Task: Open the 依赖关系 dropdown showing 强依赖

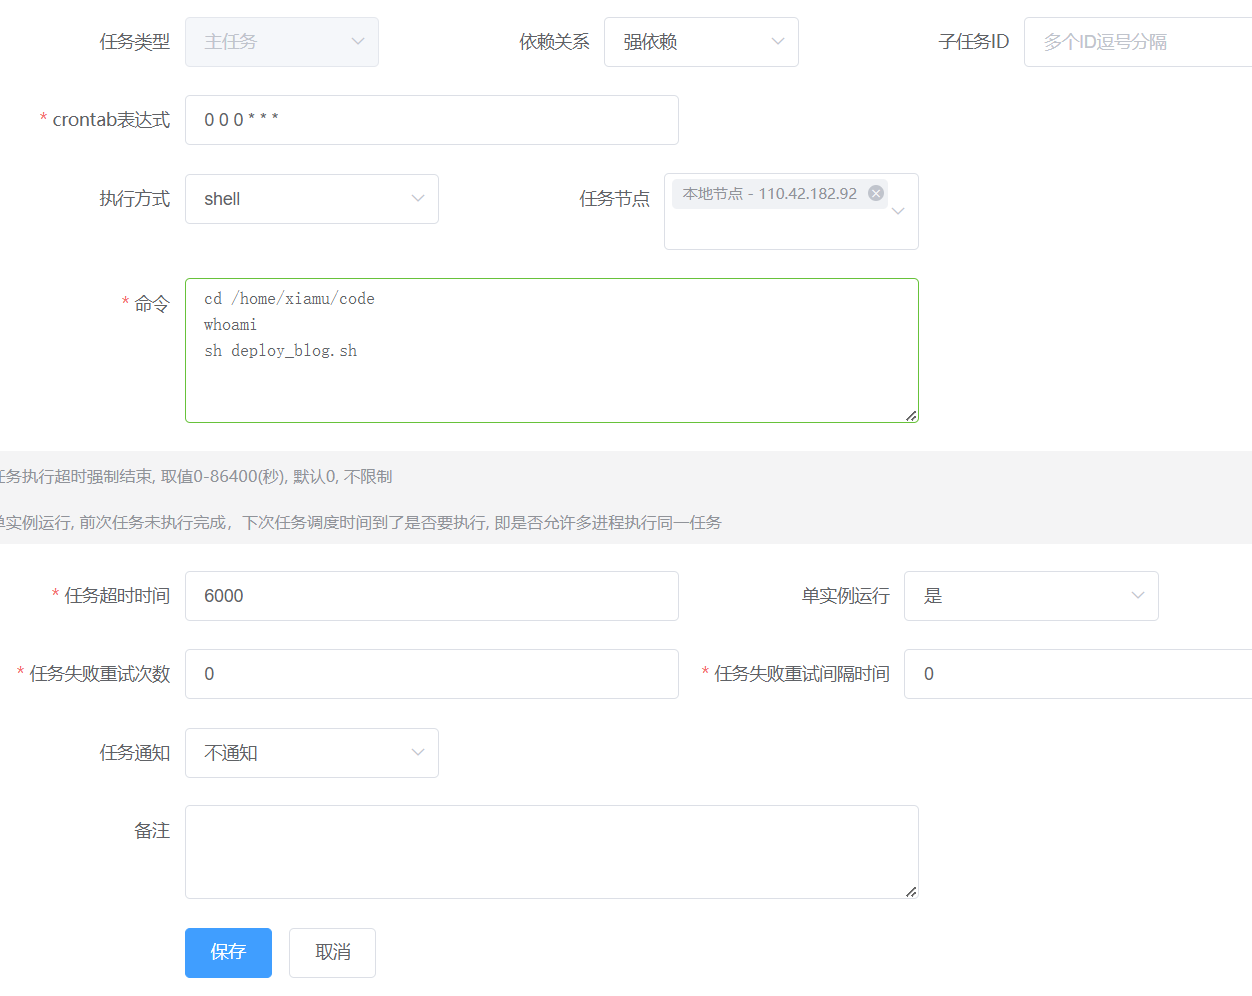Action: pyautogui.click(x=700, y=42)
